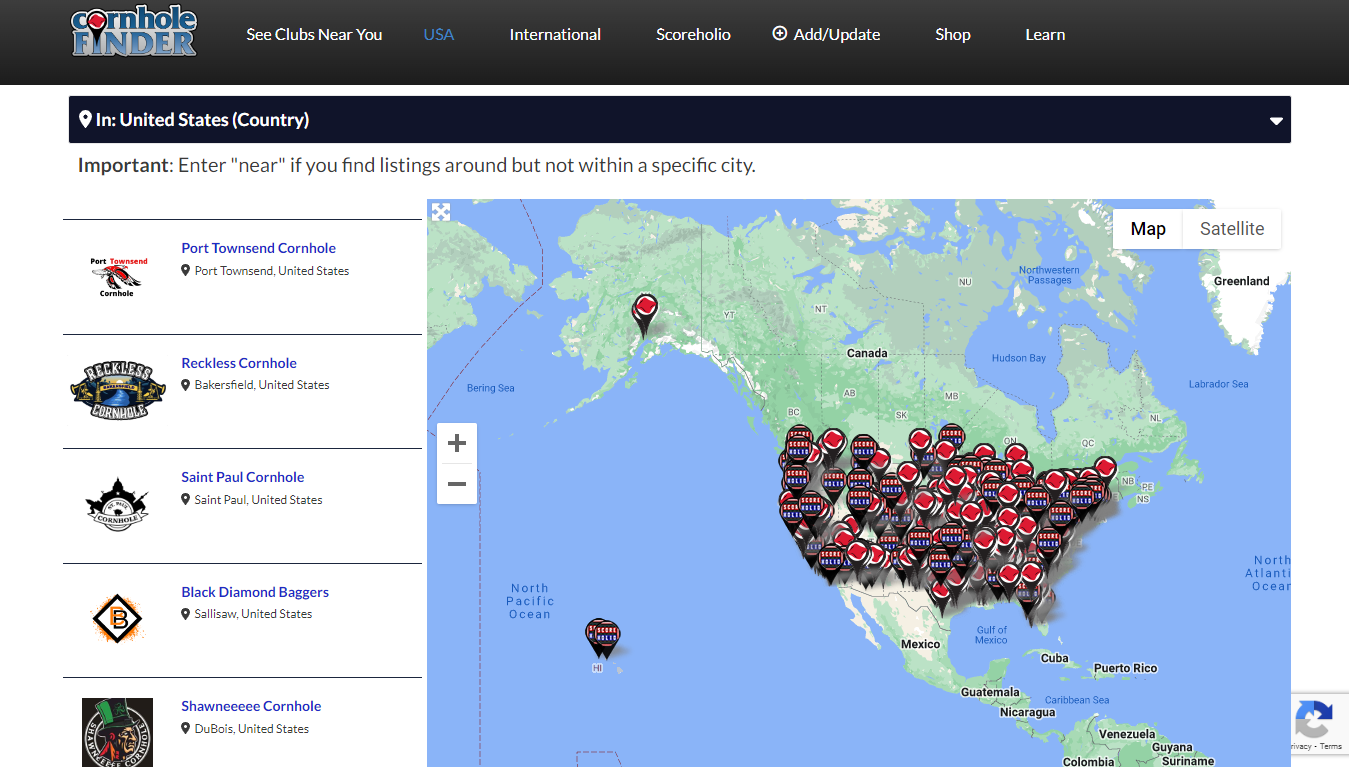Expand the 'In: United States (Country)' bar

point(202,120)
